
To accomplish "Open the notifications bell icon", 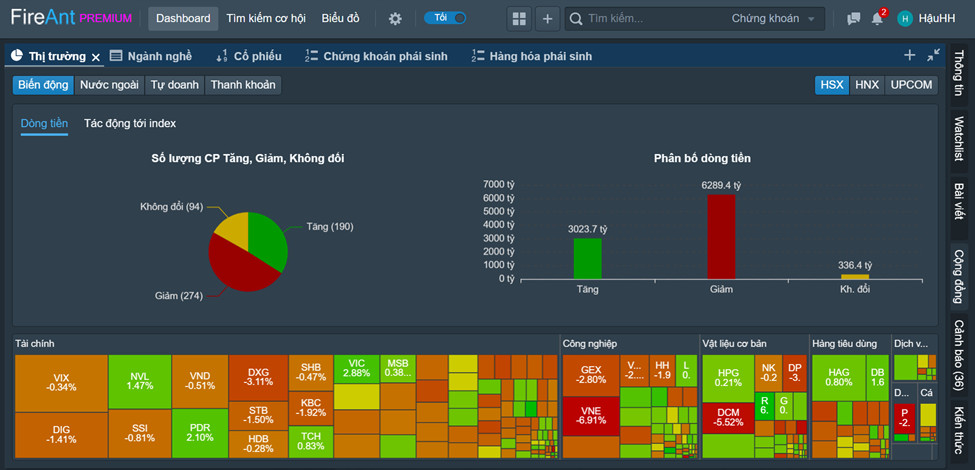I will 877,19.
